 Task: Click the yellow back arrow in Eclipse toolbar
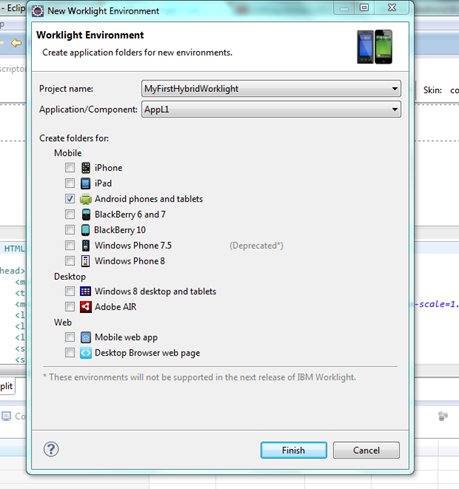tap(16, 43)
